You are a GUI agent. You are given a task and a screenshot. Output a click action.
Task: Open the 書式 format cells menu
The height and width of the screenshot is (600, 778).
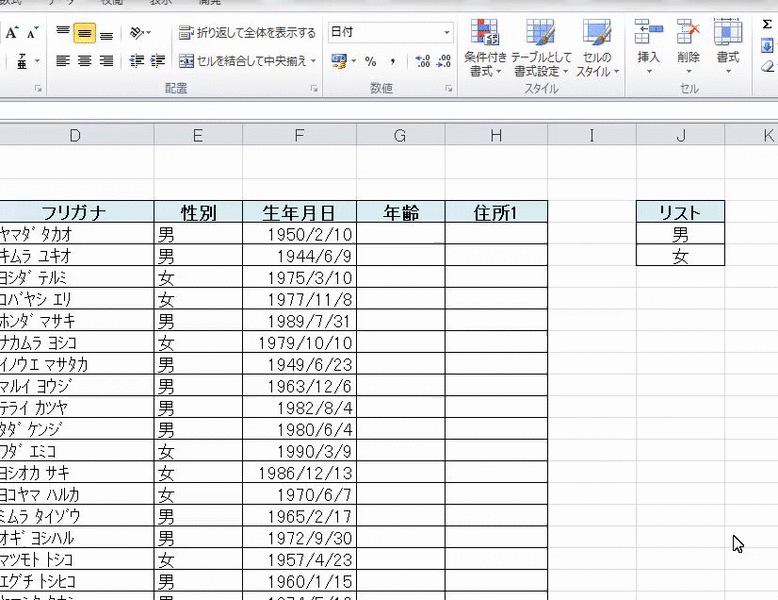pyautogui.click(x=728, y=48)
